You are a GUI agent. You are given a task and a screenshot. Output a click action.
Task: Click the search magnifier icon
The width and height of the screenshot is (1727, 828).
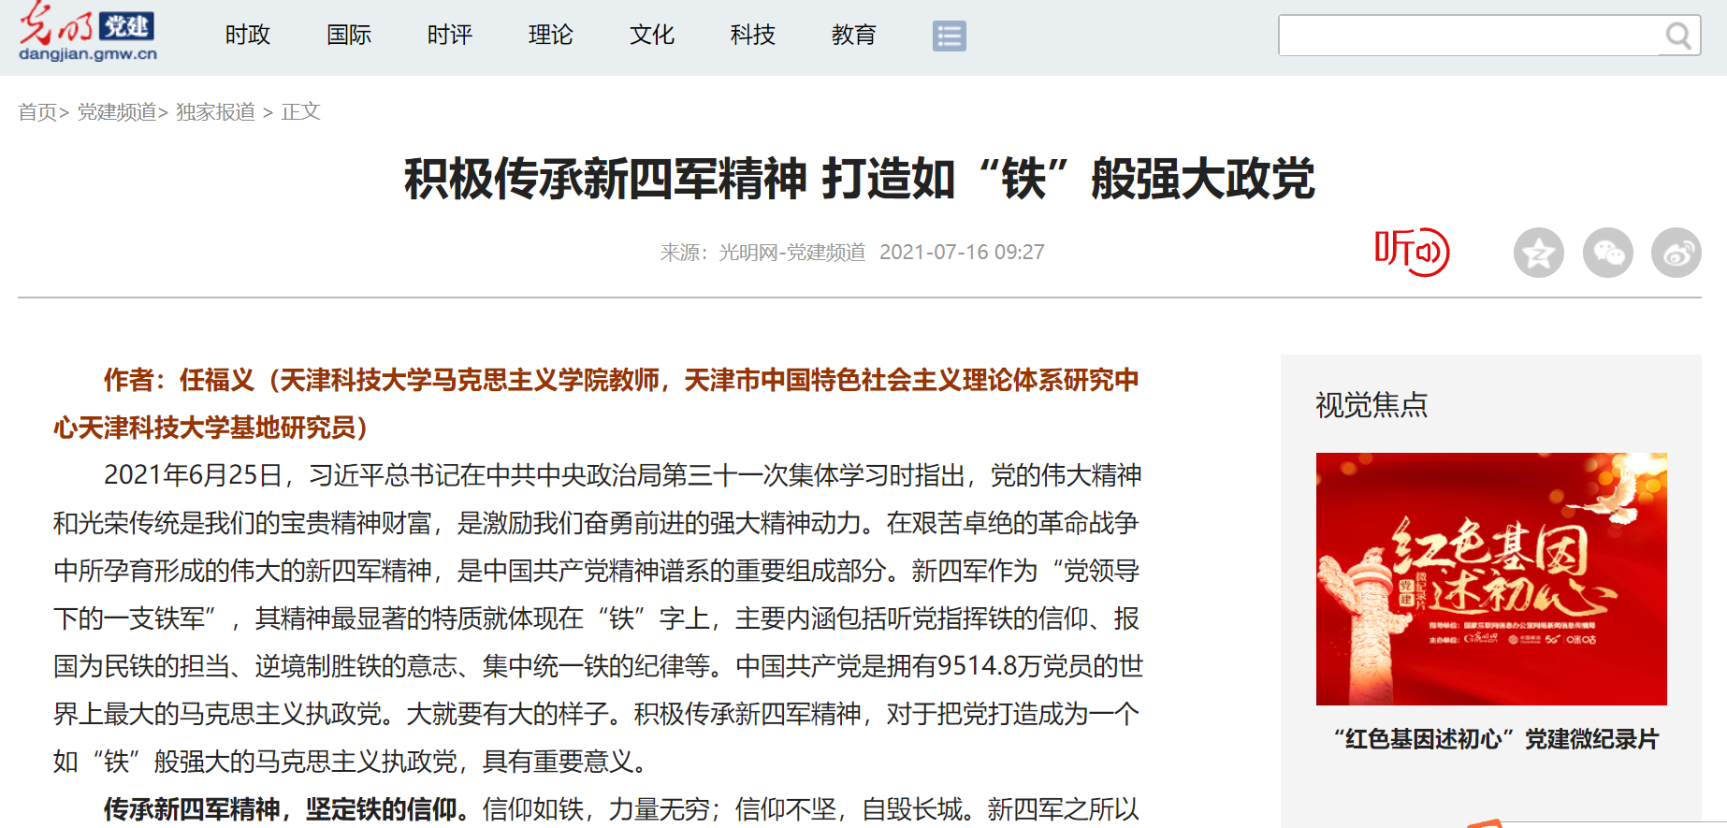click(x=1679, y=36)
